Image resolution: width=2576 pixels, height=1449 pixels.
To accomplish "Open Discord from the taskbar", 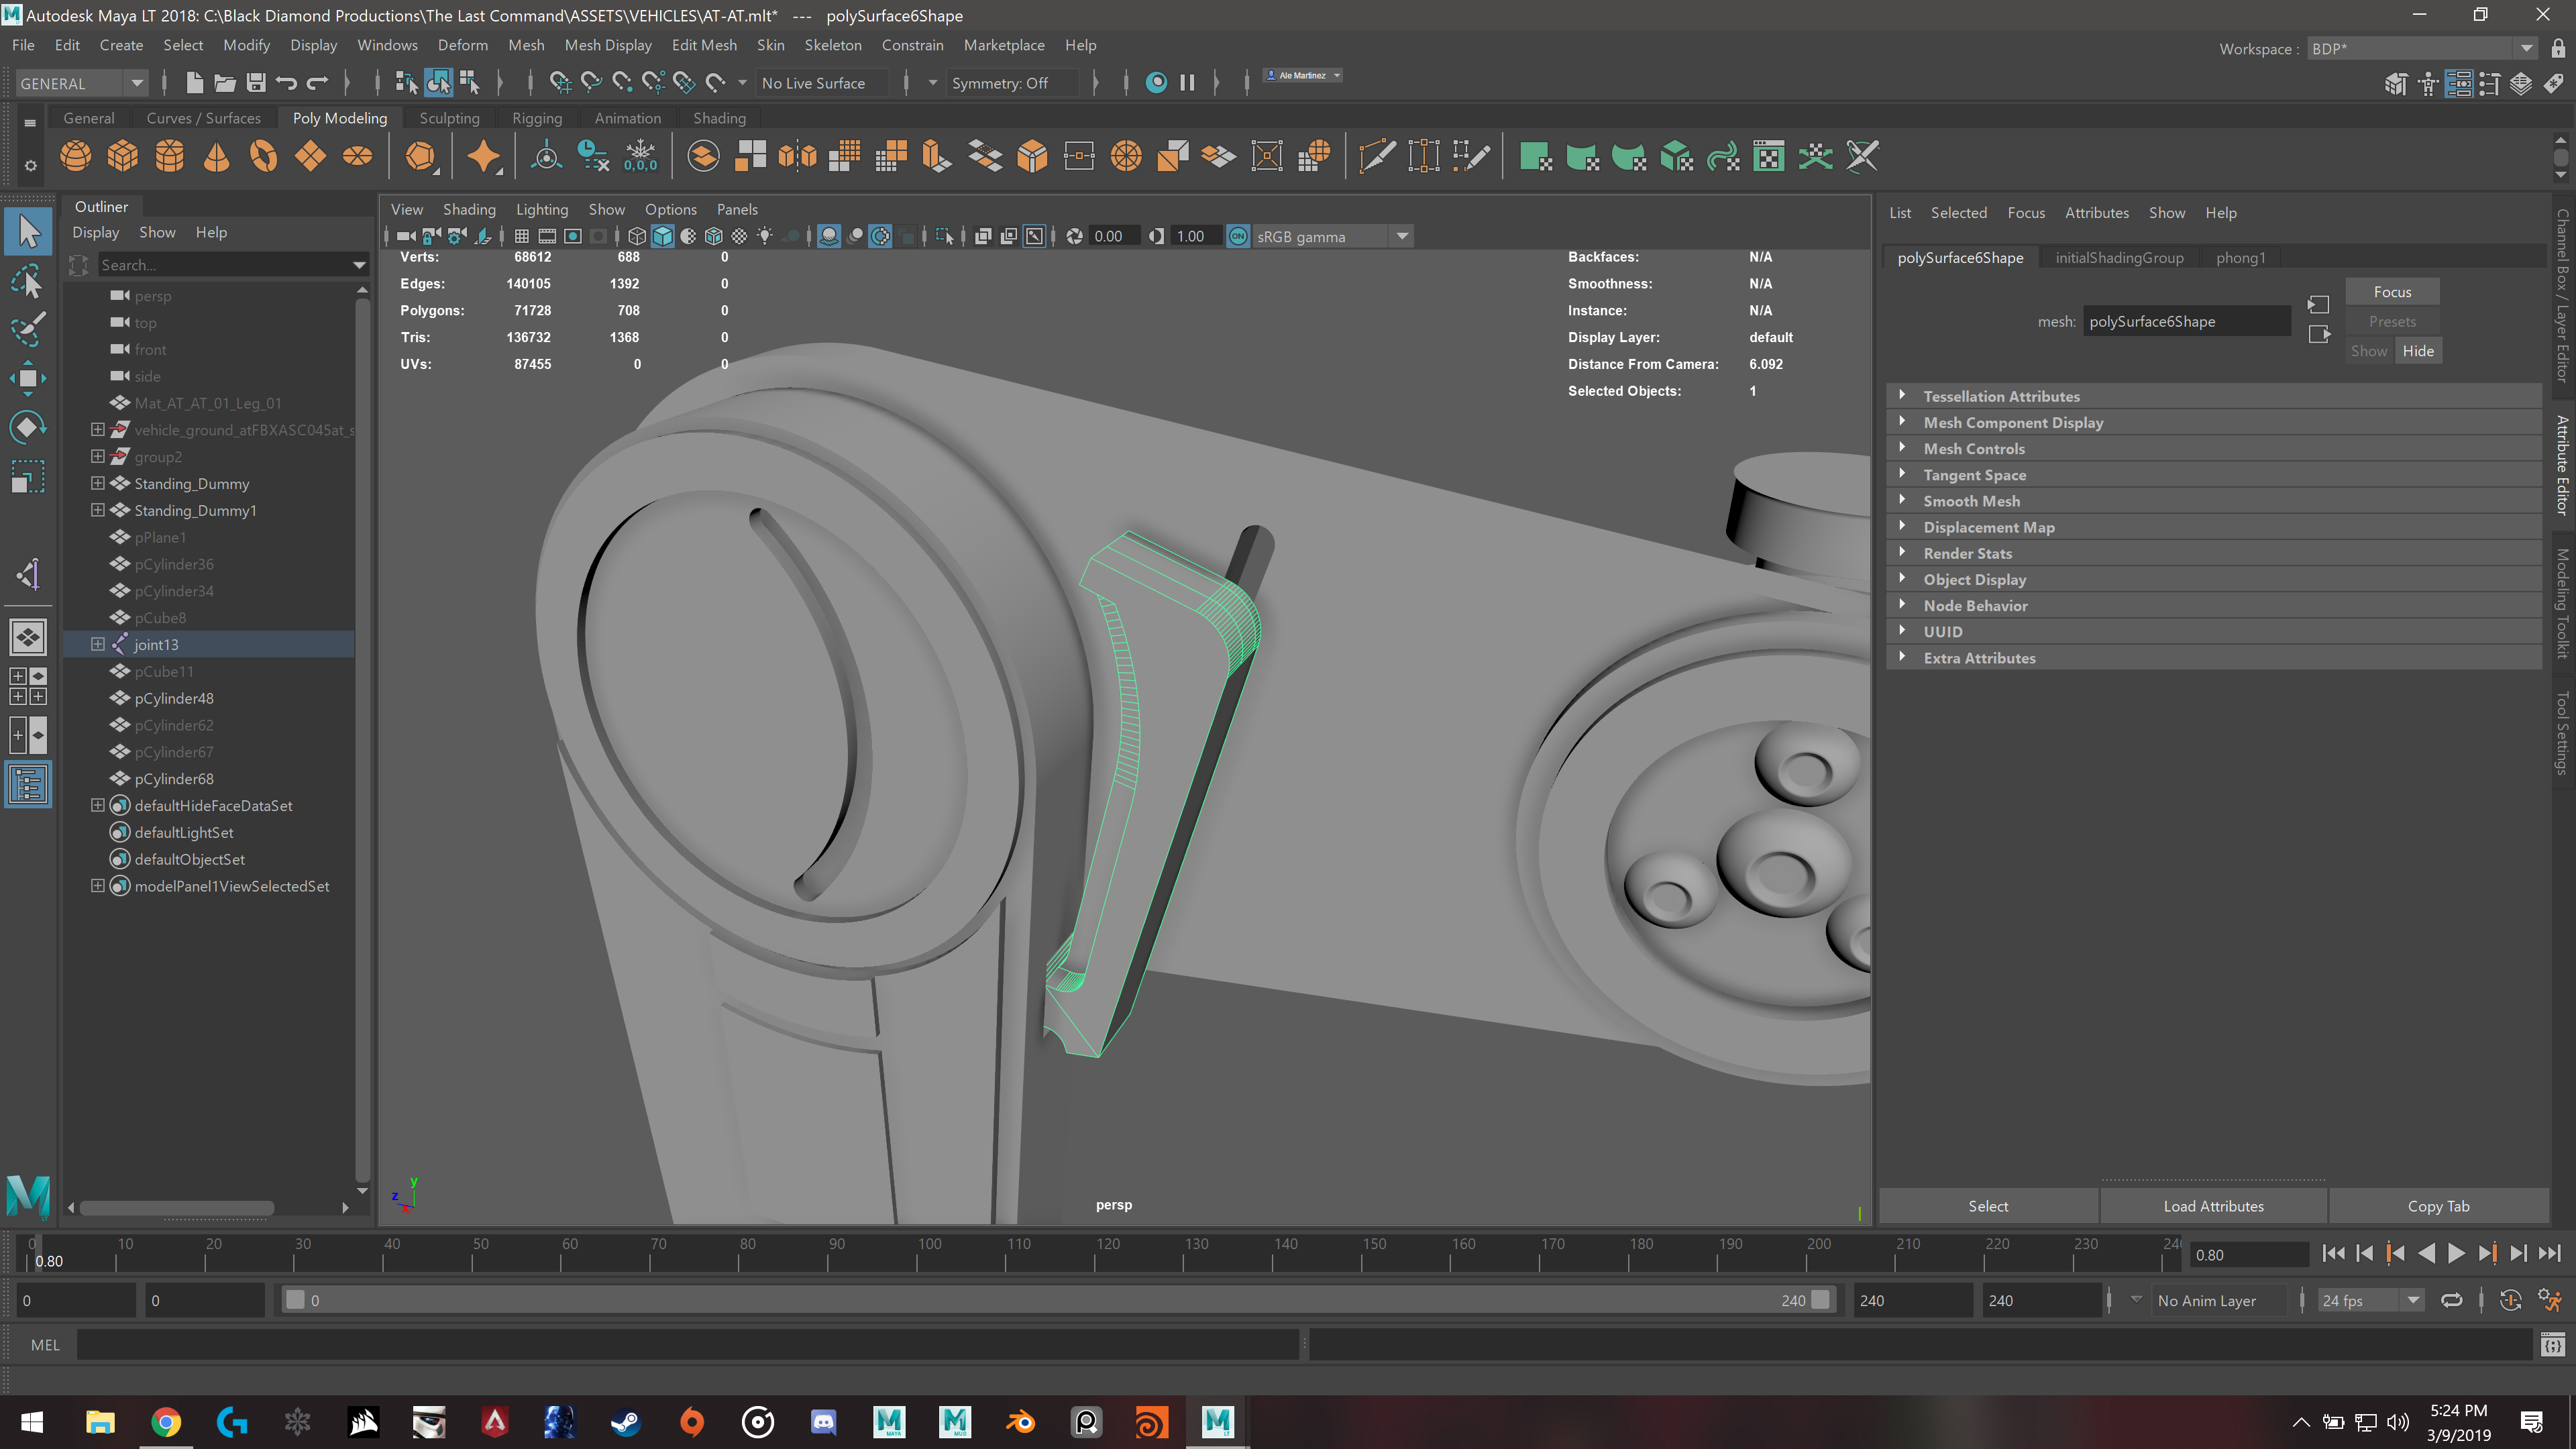I will pos(823,1421).
